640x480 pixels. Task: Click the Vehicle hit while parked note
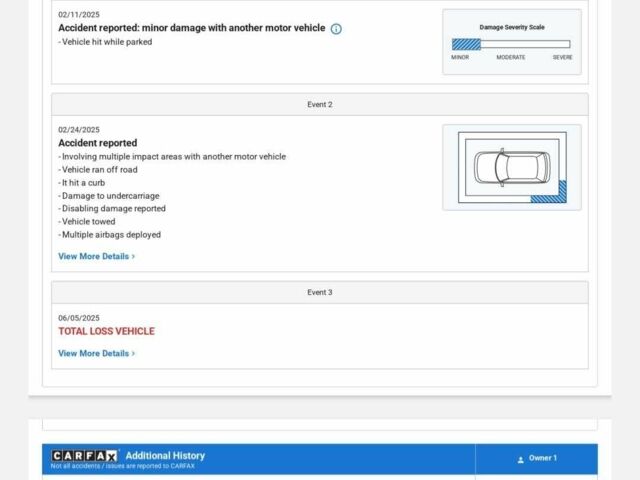pos(106,42)
